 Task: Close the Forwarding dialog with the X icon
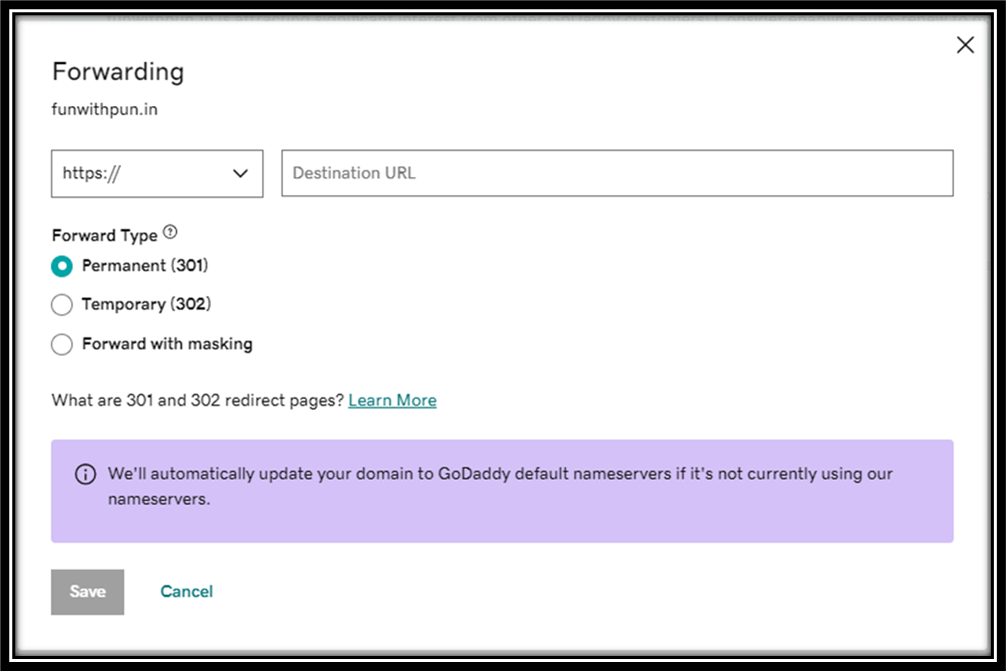965,45
